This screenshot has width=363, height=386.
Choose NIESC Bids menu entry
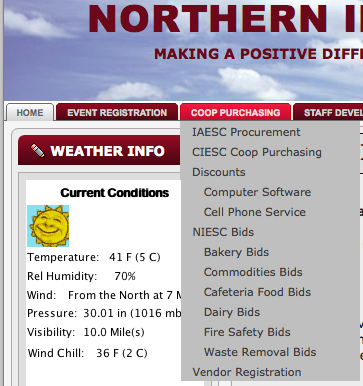[223, 232]
